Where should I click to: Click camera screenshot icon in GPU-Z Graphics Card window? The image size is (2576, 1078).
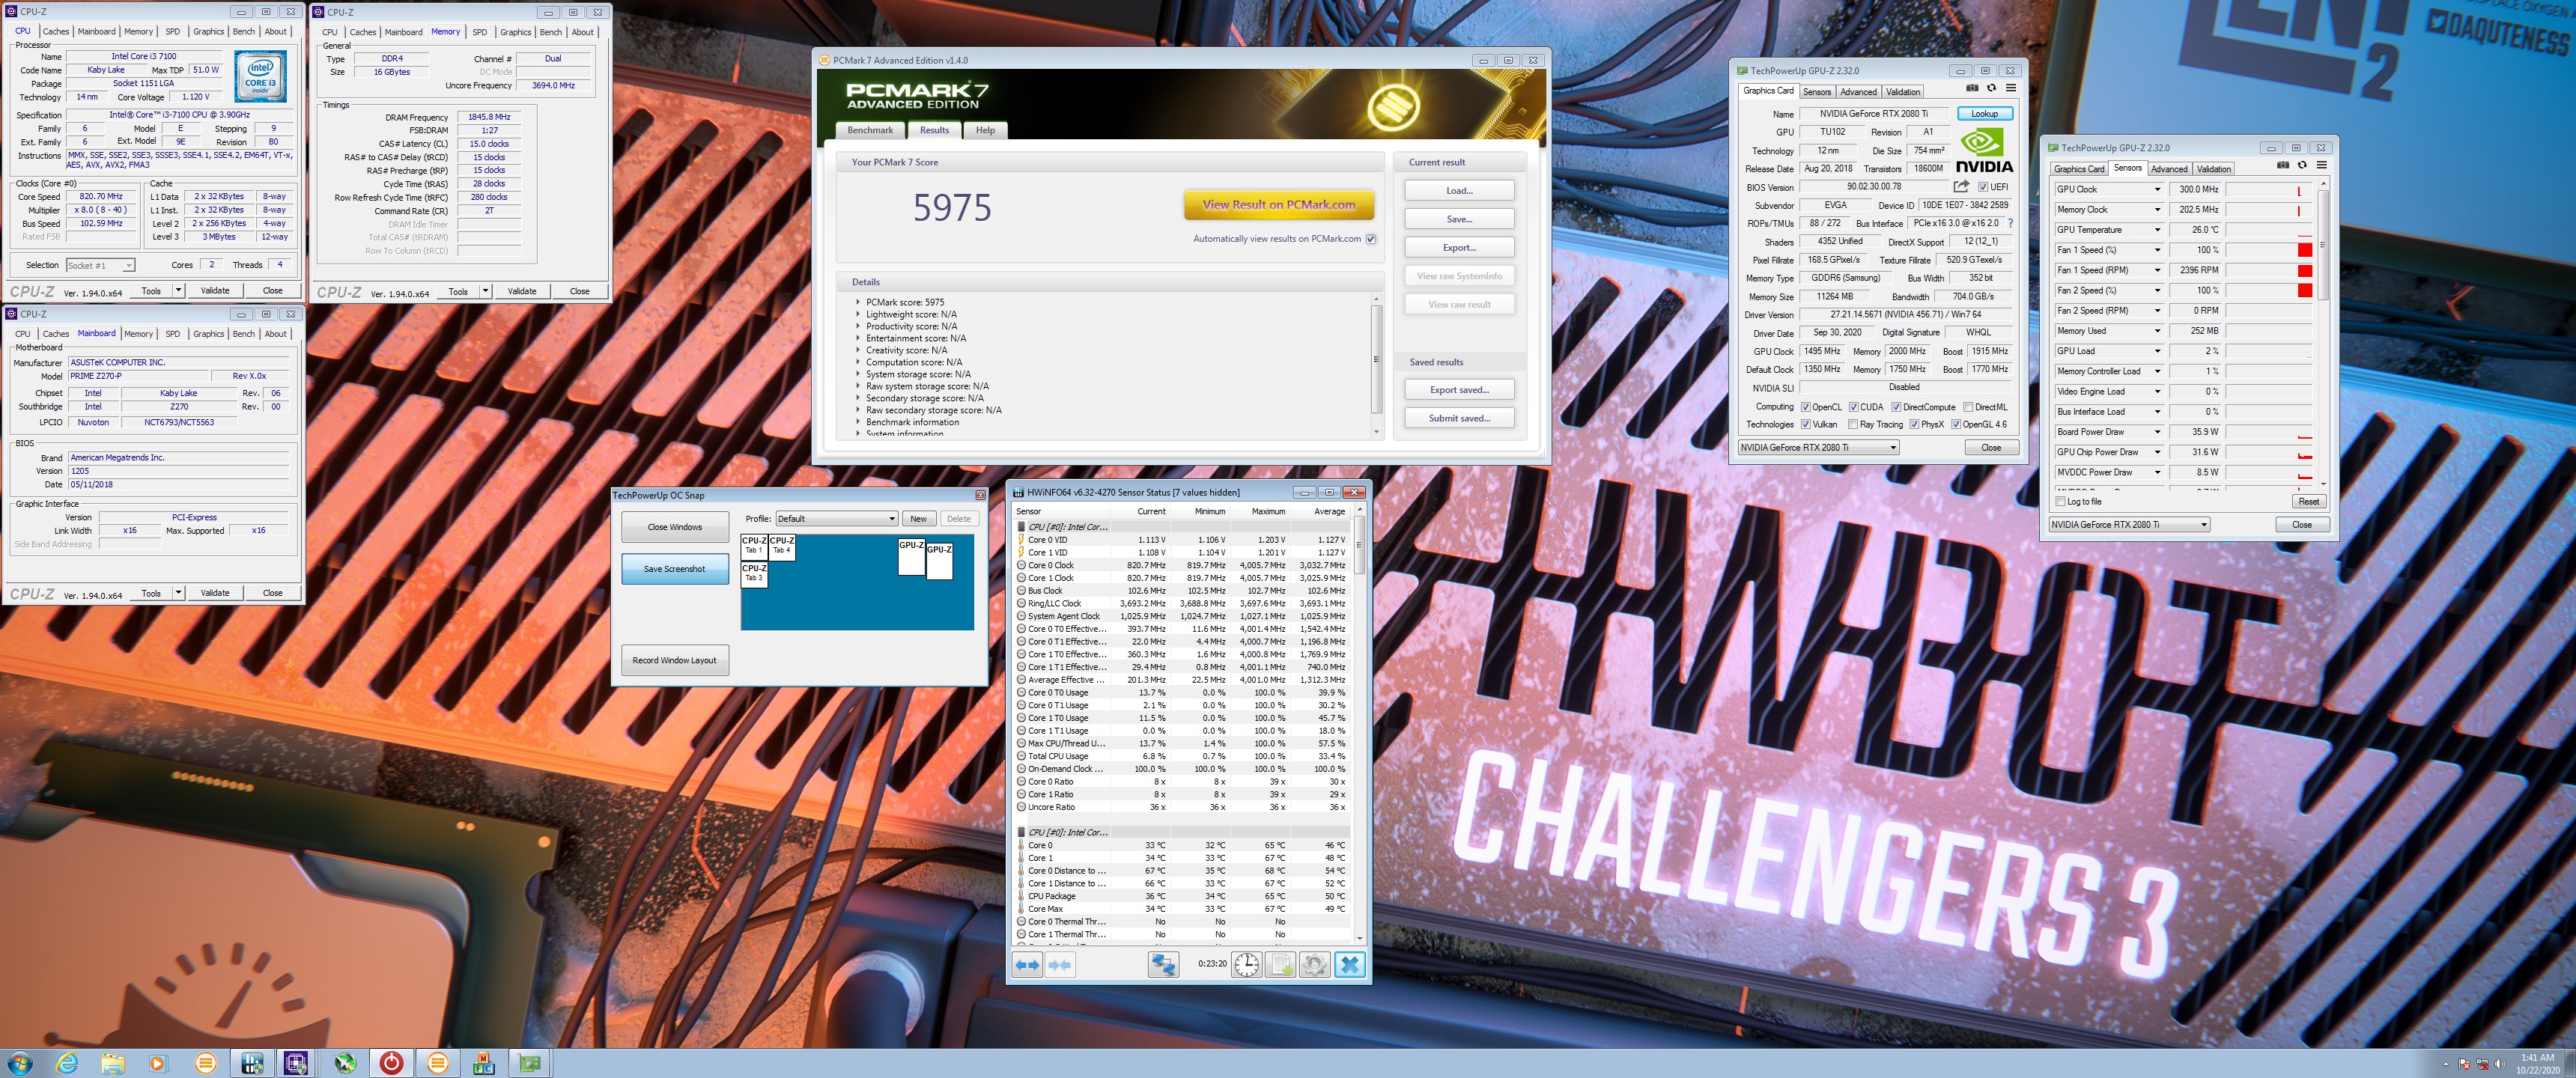click(x=1972, y=88)
